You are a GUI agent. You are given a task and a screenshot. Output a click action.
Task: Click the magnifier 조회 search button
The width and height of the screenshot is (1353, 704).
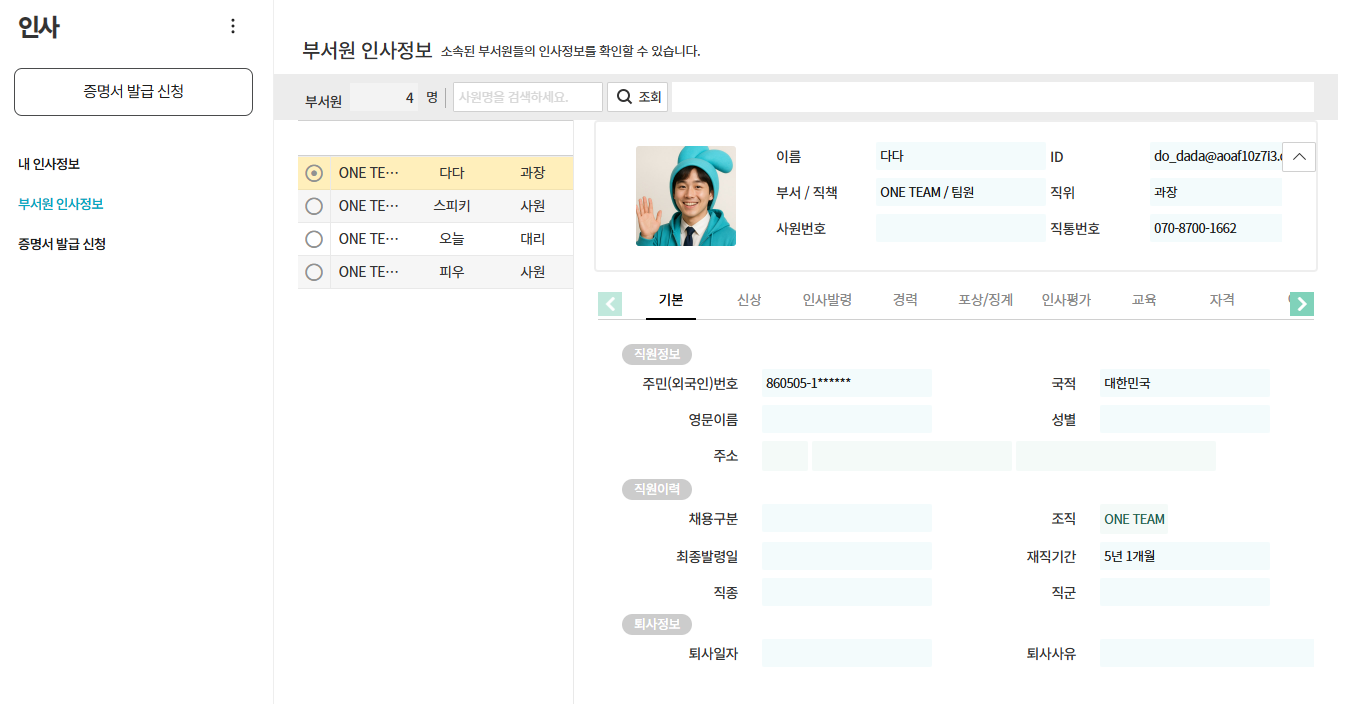[638, 97]
